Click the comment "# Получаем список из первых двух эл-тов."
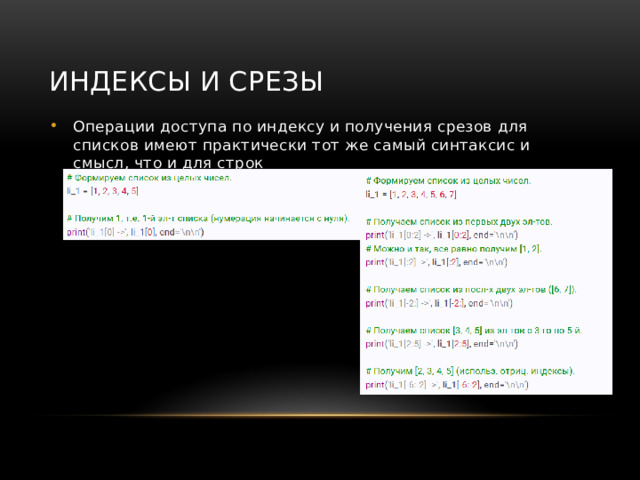The height and width of the screenshot is (480, 640). [459, 222]
